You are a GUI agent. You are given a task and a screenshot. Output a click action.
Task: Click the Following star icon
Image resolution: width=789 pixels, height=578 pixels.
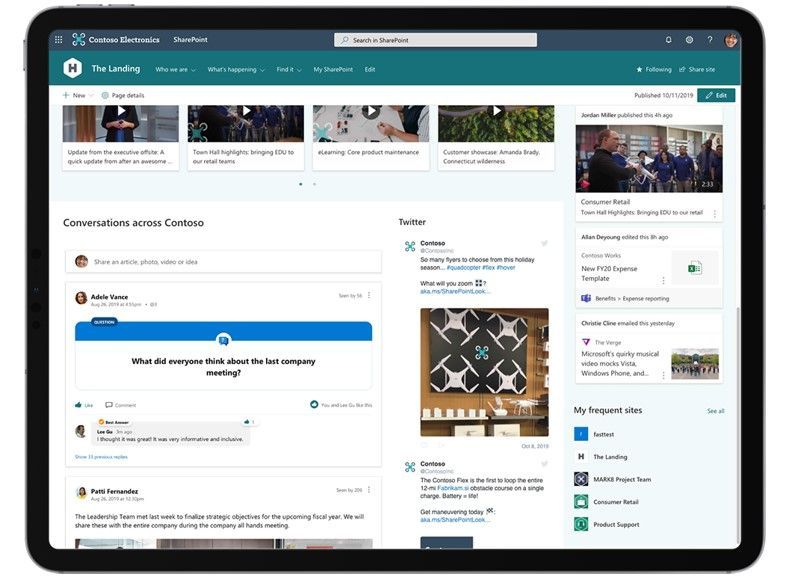639,69
